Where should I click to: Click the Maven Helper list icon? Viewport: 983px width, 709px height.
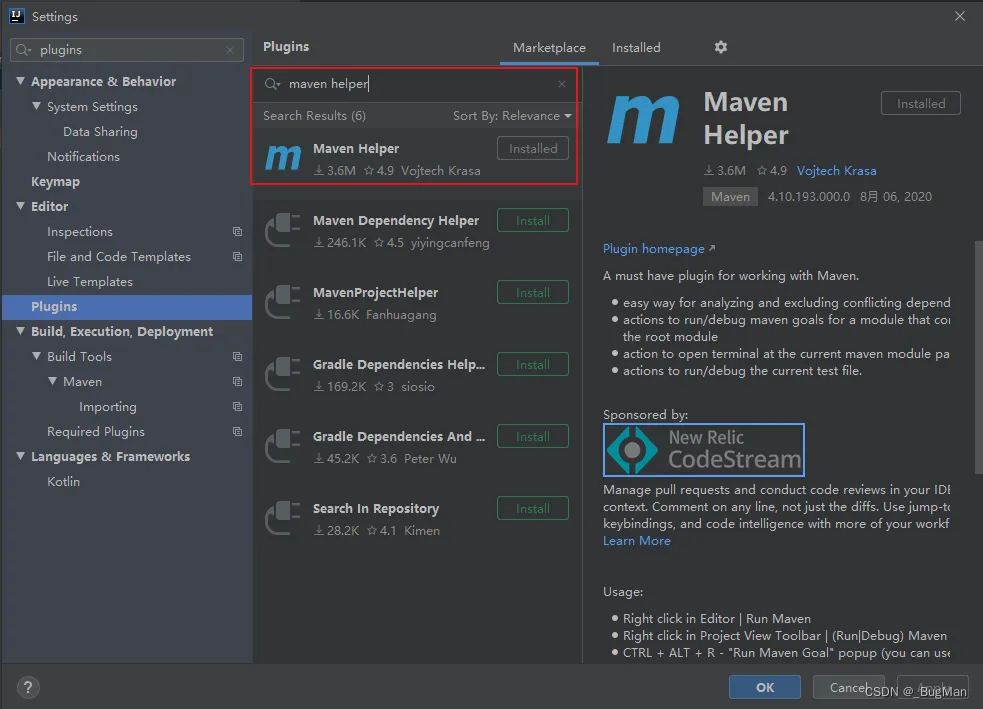(x=283, y=158)
